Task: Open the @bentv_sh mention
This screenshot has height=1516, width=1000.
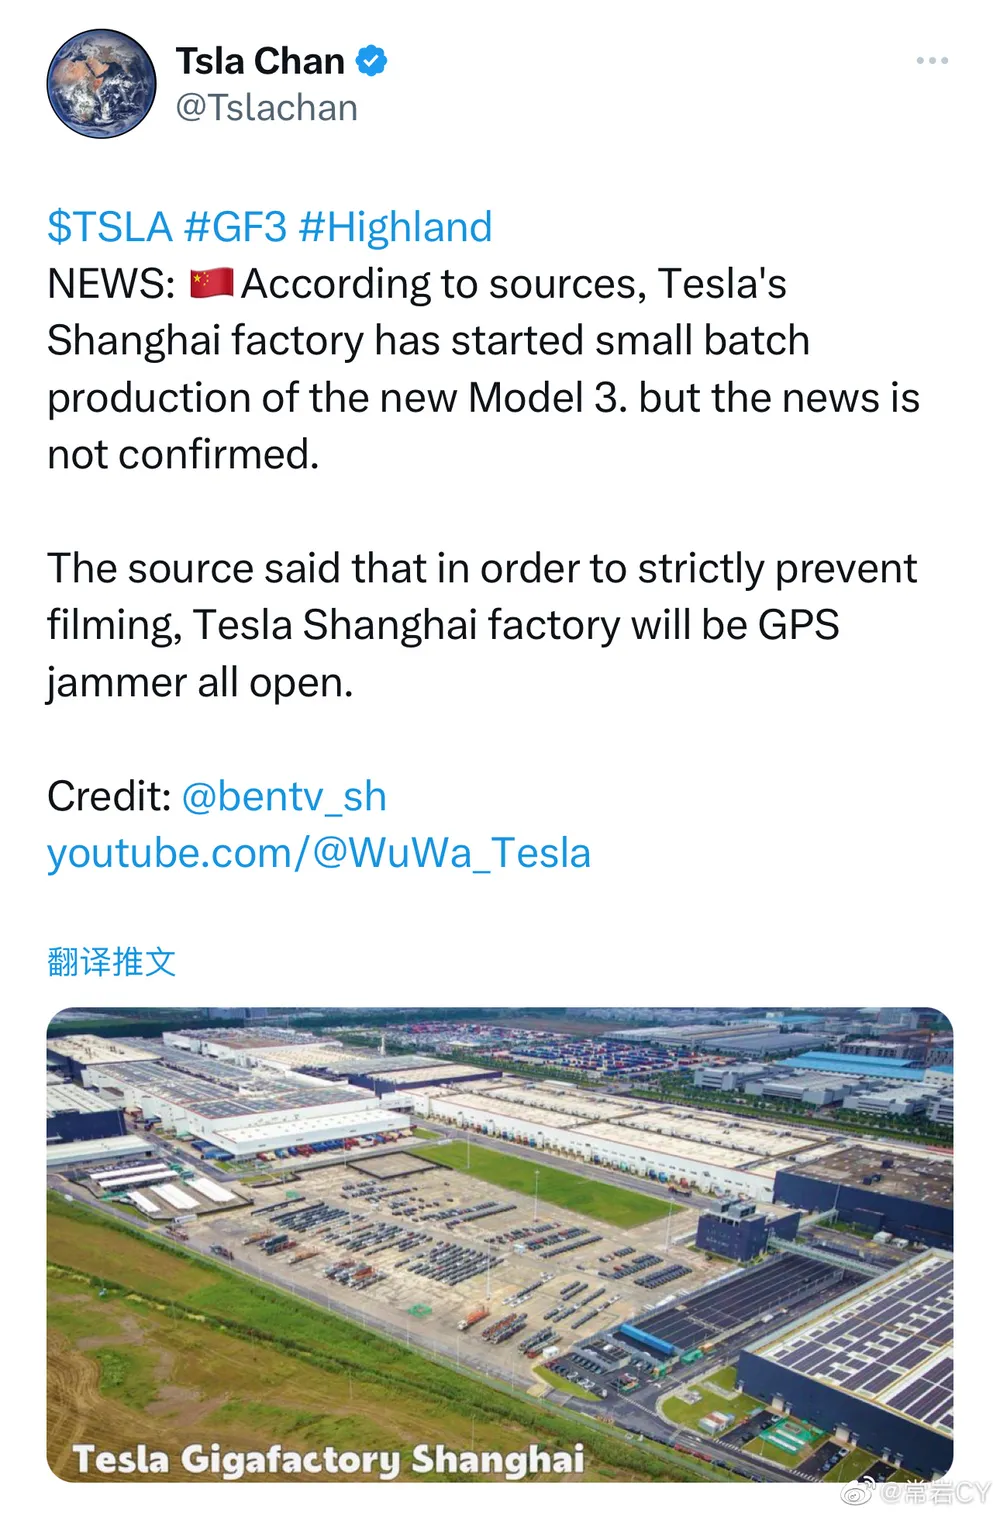Action: [284, 796]
